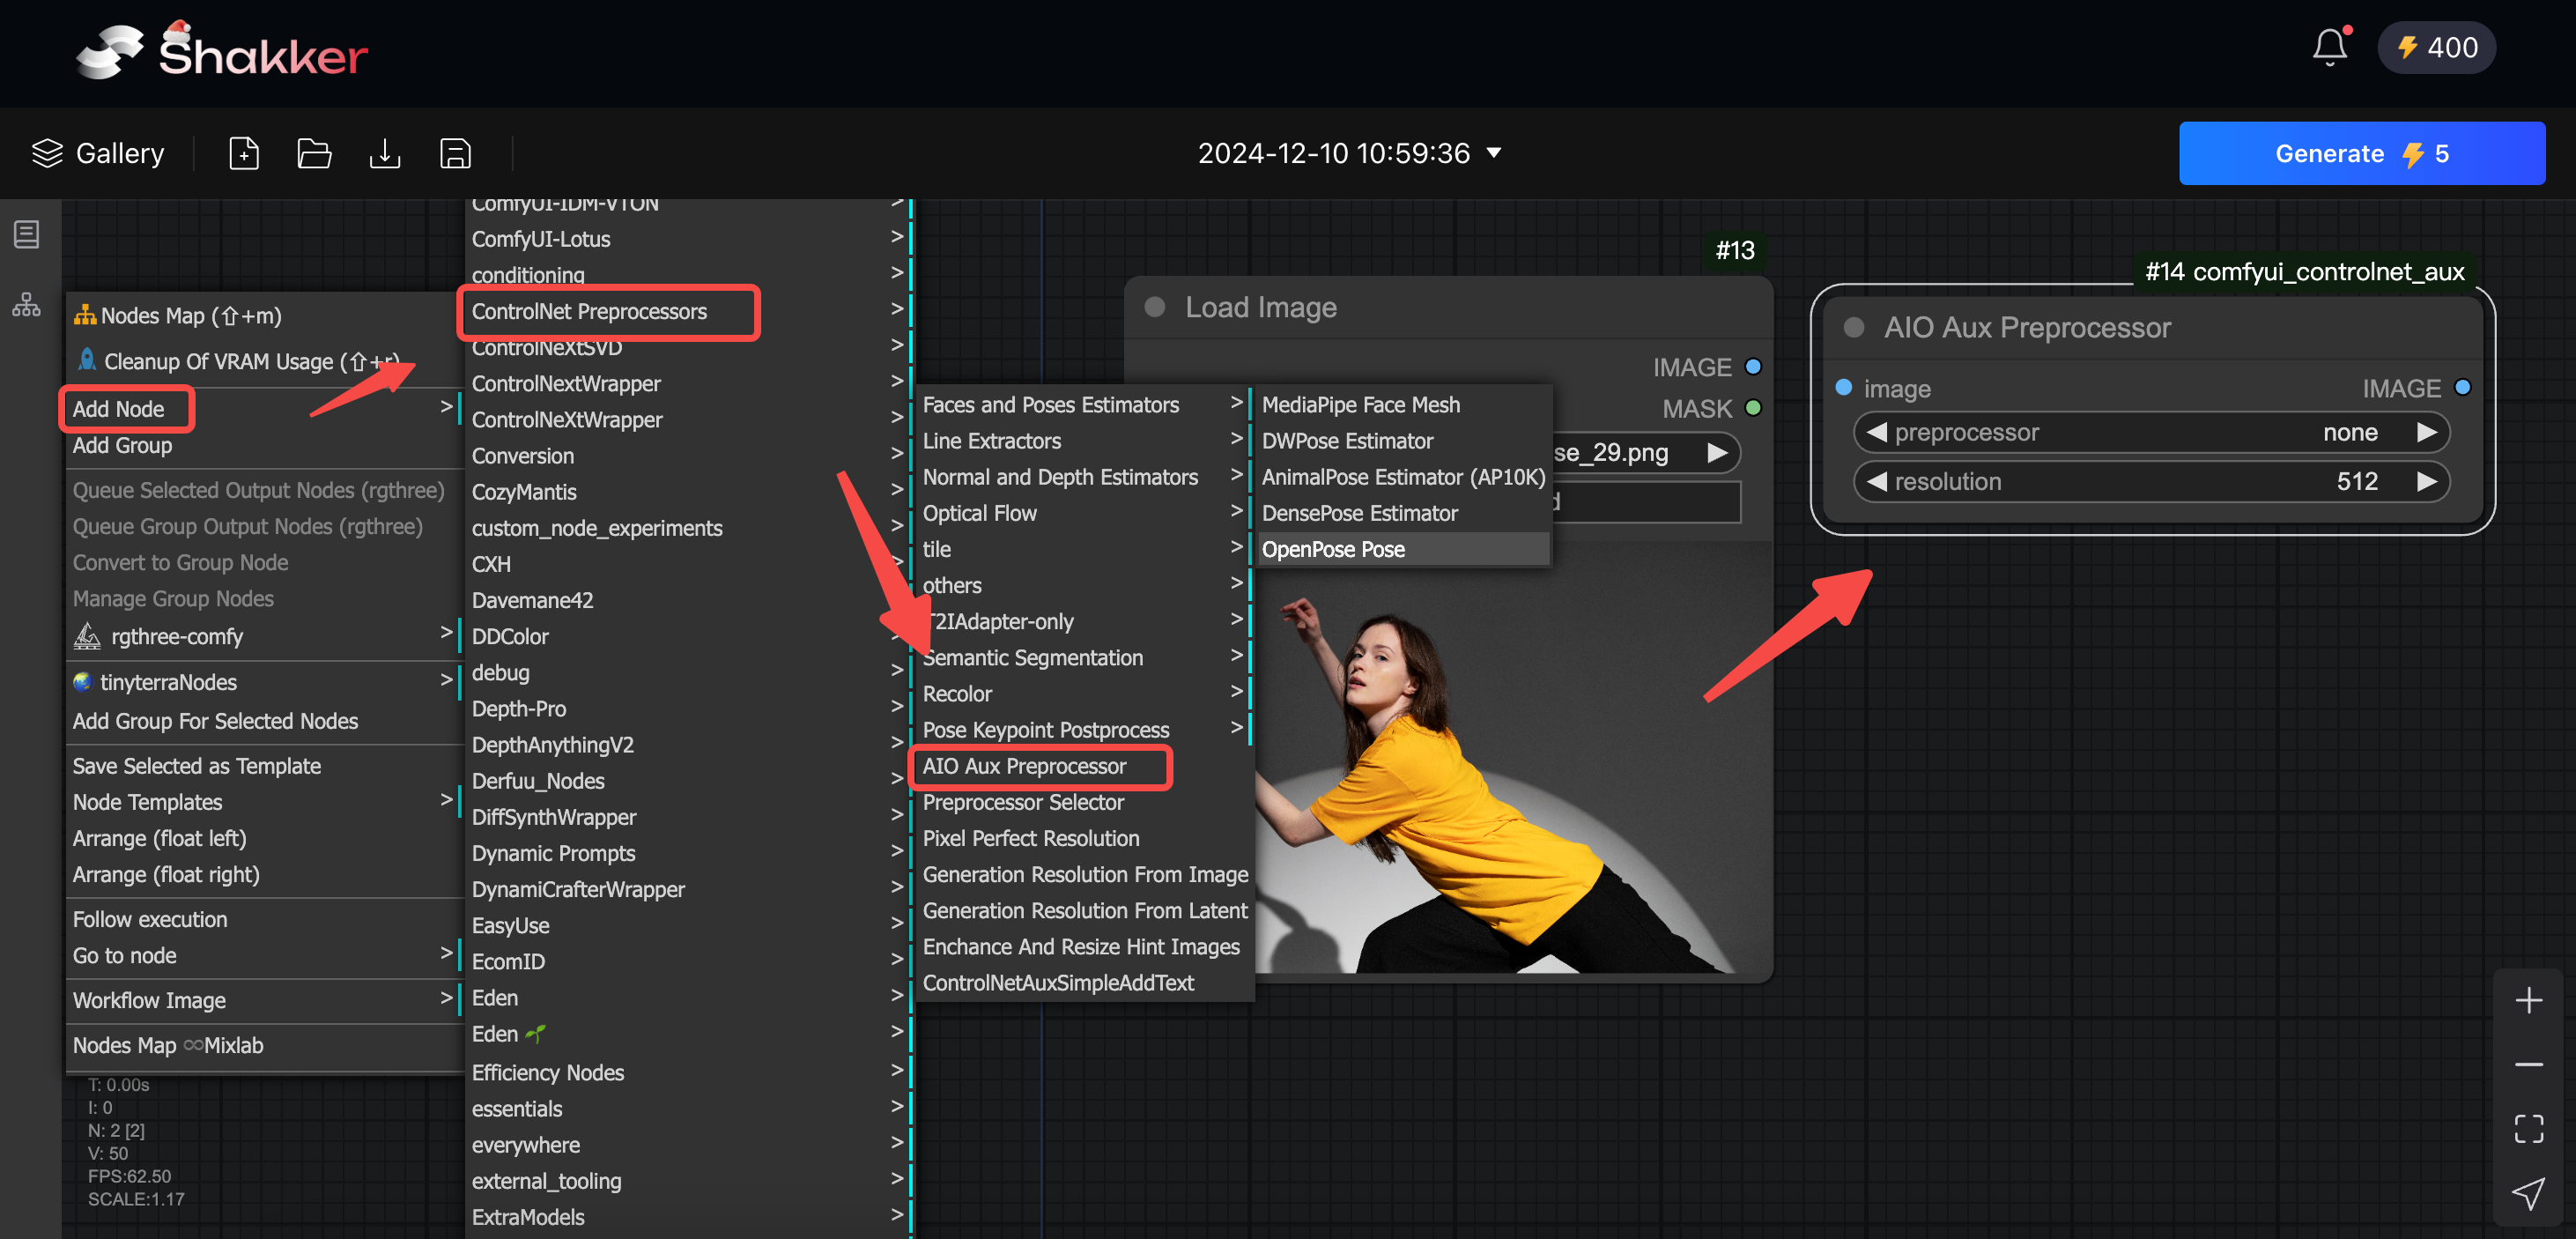Screen dimensions: 2576x1239
Task: Zoom in using the plus icon
Action: [x=2529, y=999]
